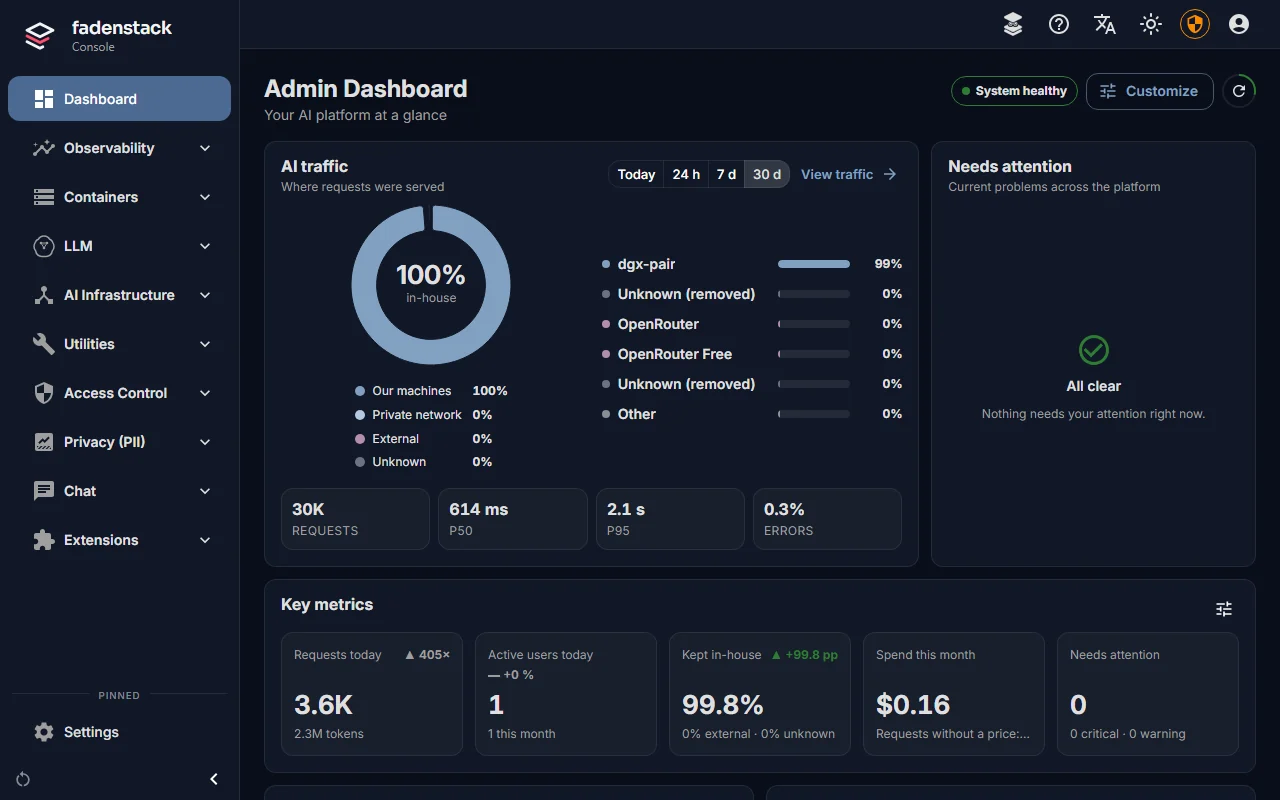Expand the Utilities menu chevron

(205, 344)
